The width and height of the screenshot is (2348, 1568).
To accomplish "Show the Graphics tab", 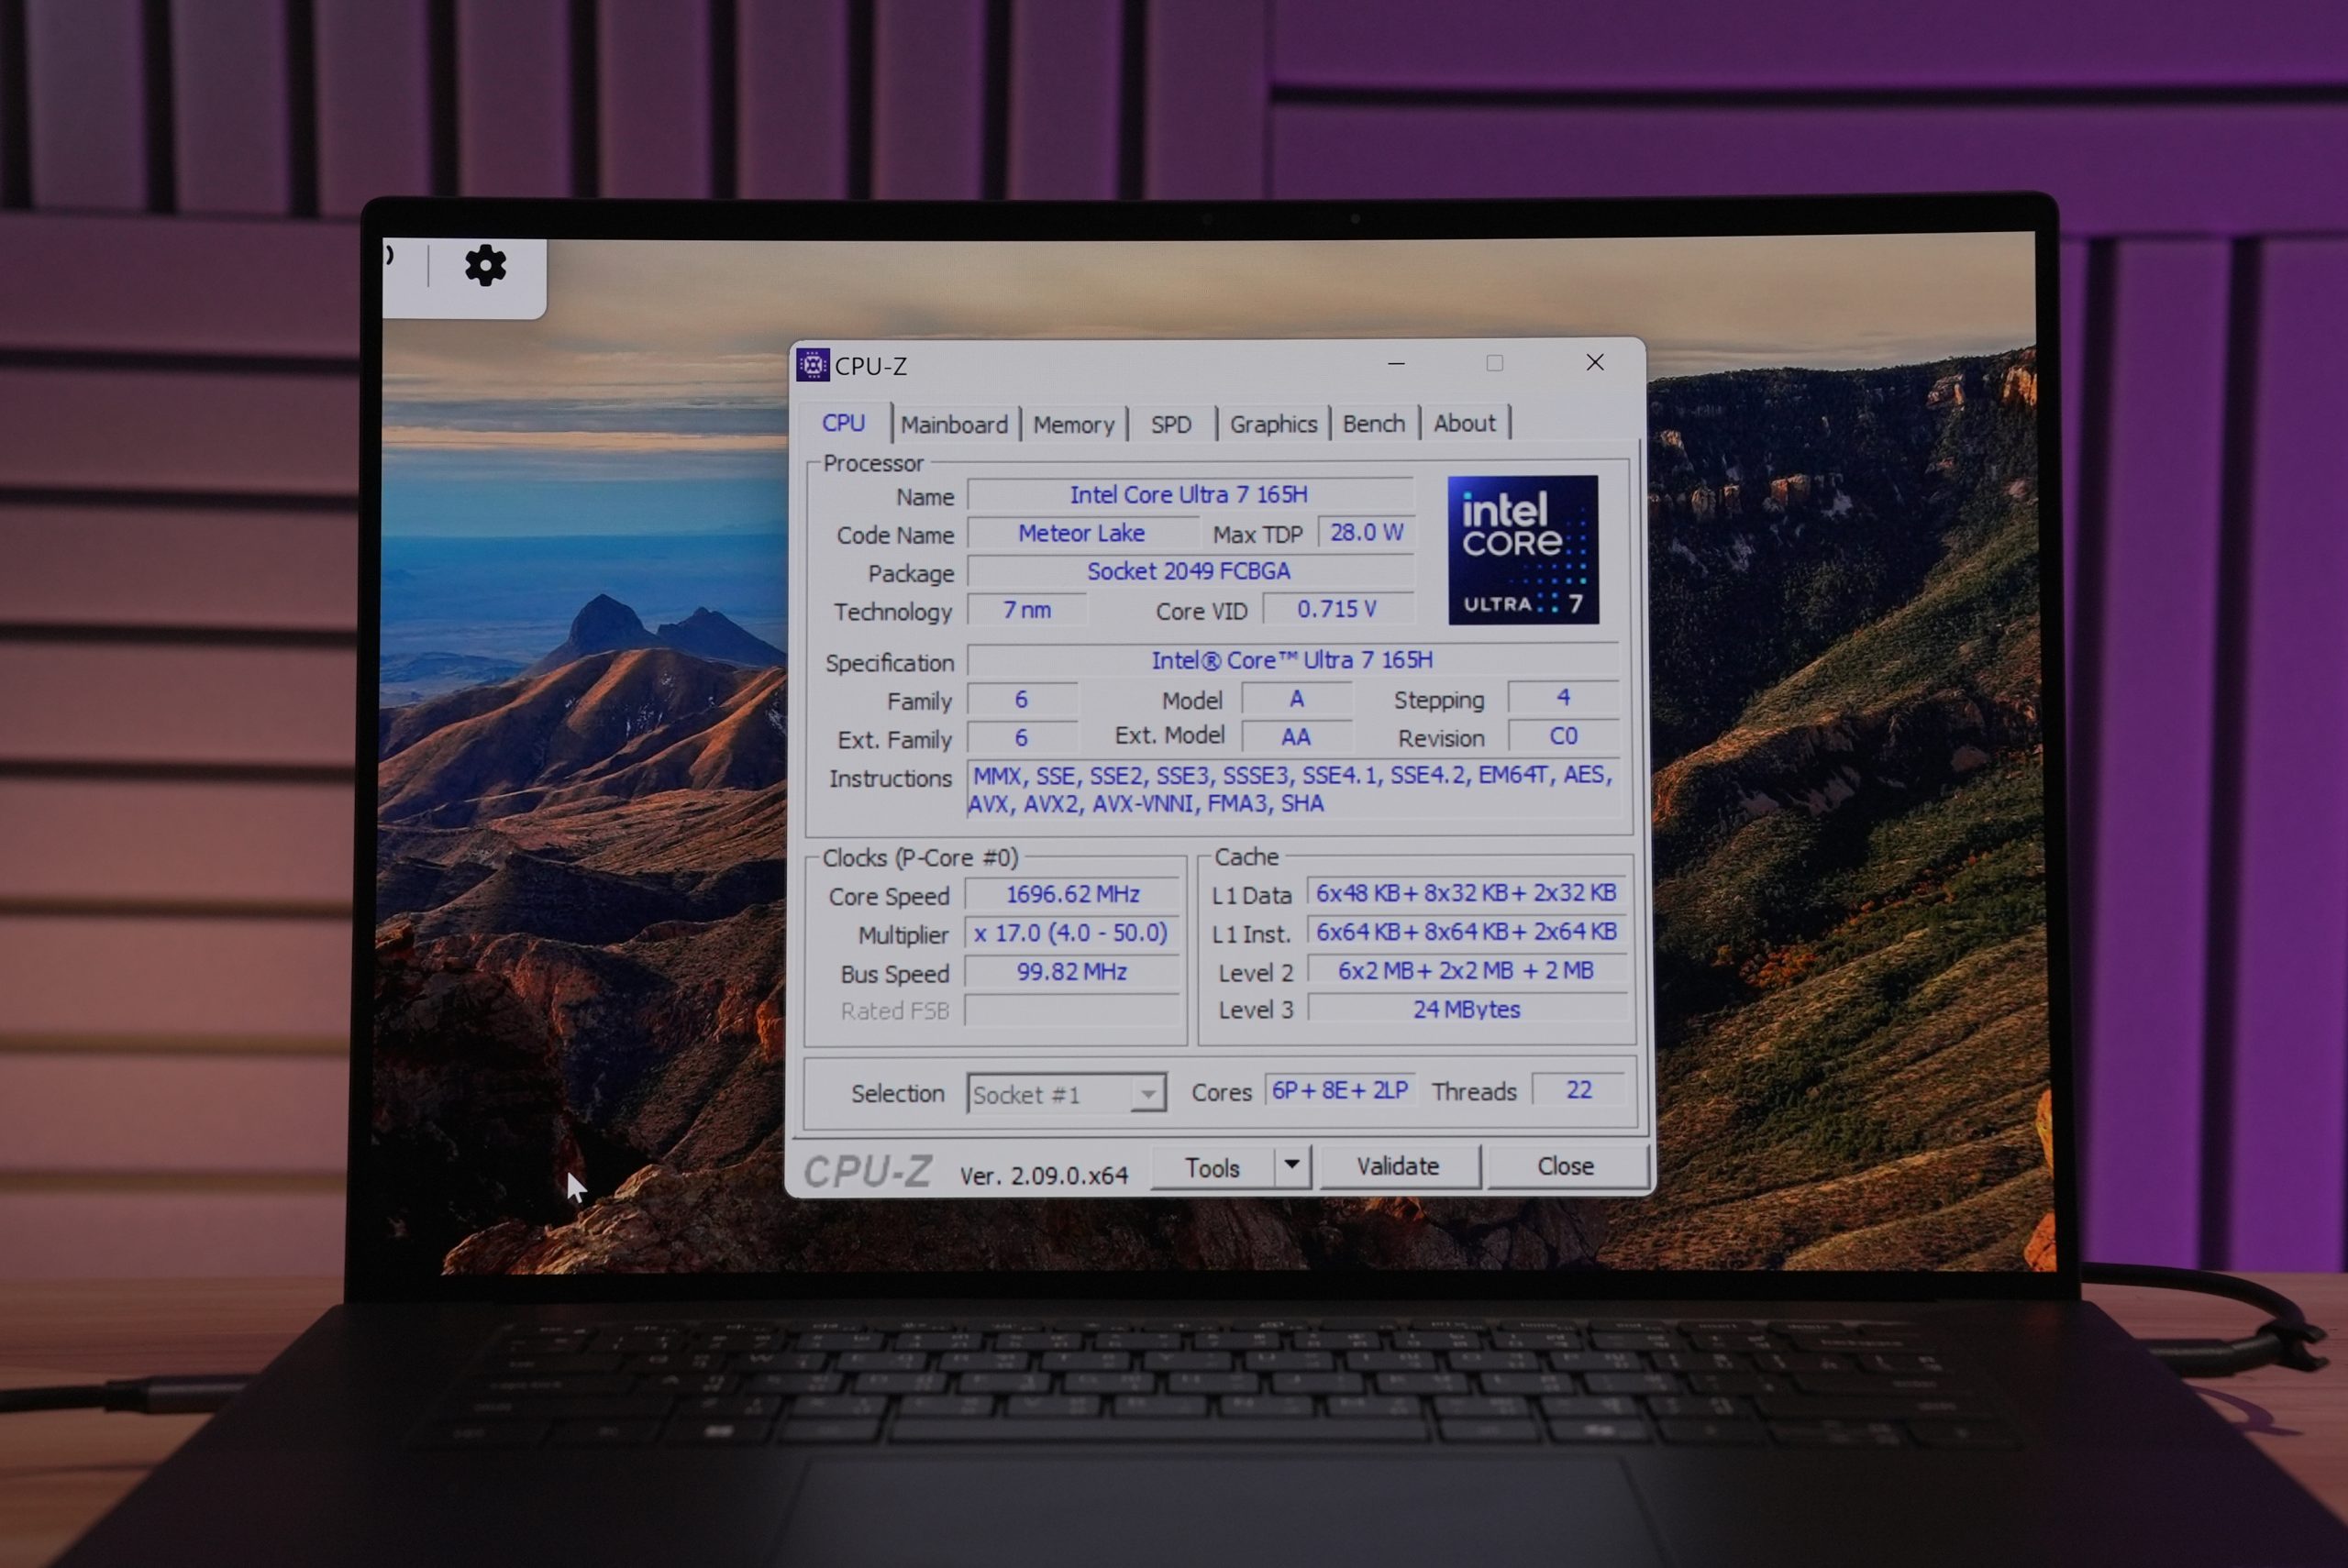I will (x=1273, y=424).
